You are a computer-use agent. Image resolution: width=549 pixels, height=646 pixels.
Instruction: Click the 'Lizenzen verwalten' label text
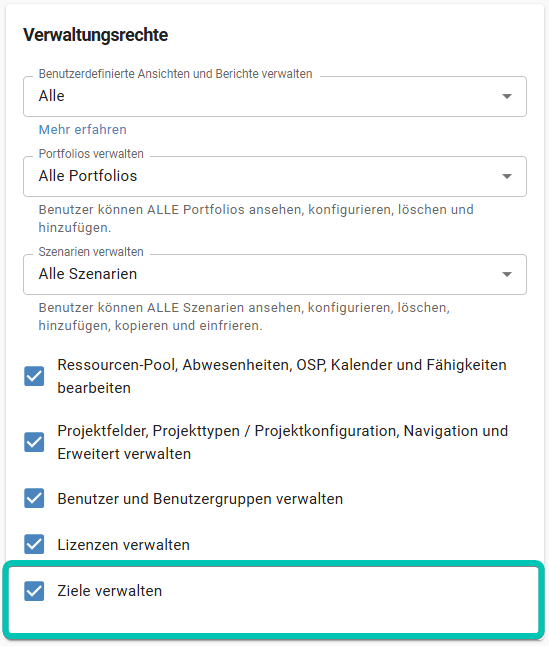[124, 545]
